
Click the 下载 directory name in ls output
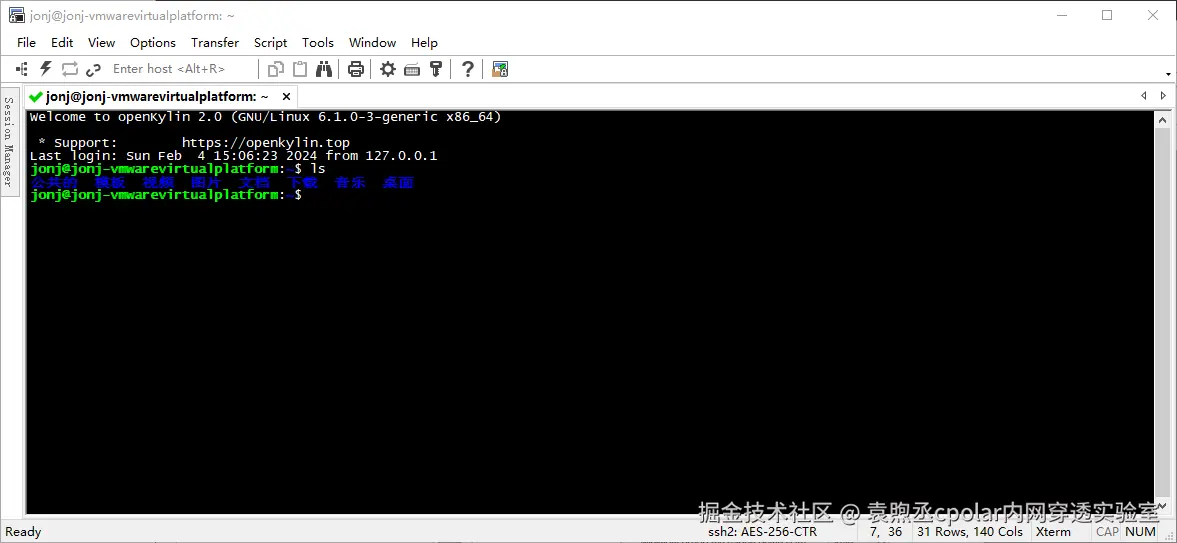[x=303, y=183]
